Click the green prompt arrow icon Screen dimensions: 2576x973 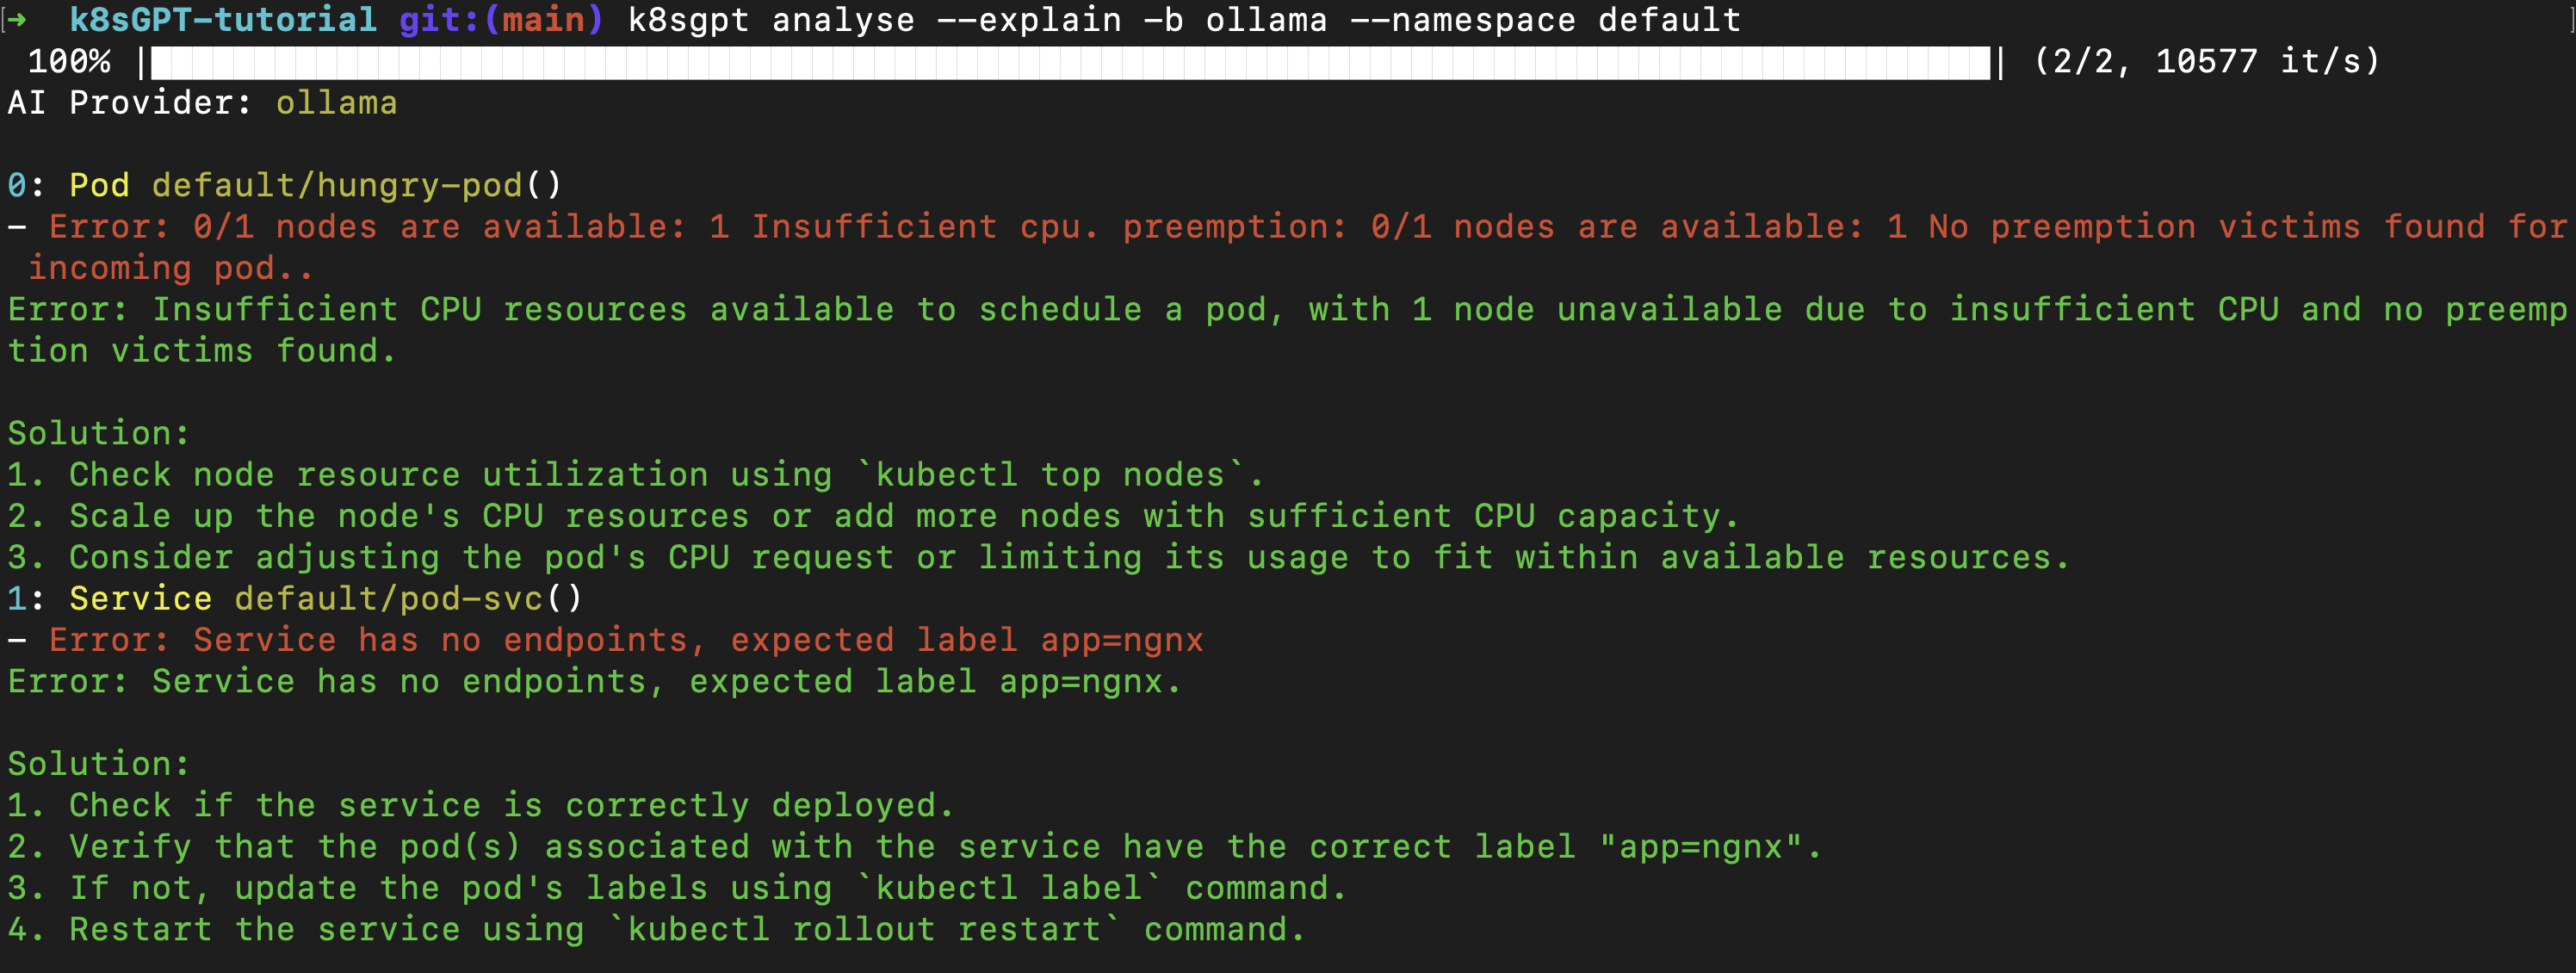pos(18,20)
